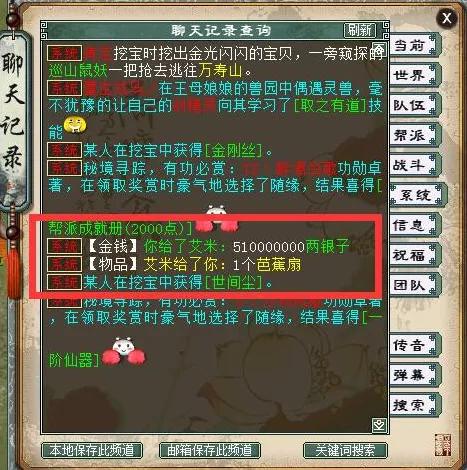View the 祝福 channel tab
This screenshot has width=467, height=470.
tap(413, 255)
